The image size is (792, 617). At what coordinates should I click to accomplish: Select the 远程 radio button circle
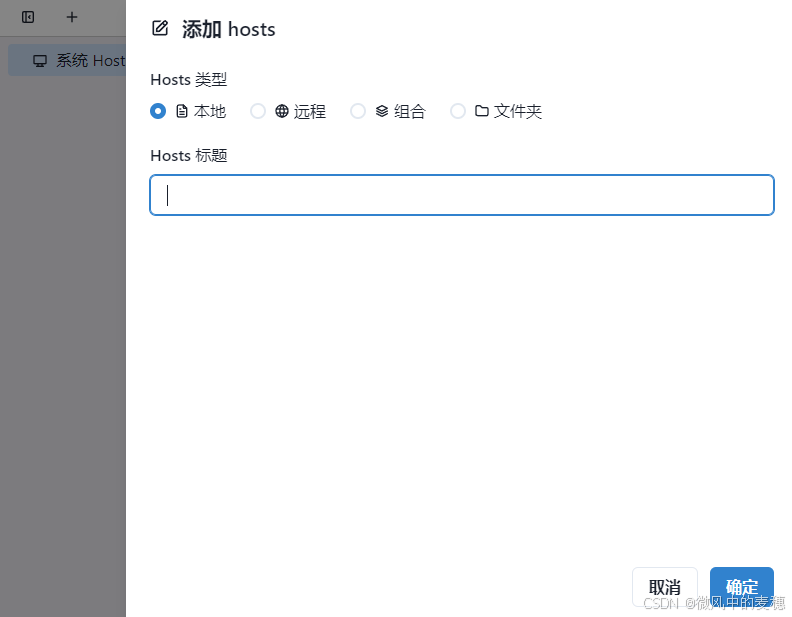pyautogui.click(x=258, y=111)
